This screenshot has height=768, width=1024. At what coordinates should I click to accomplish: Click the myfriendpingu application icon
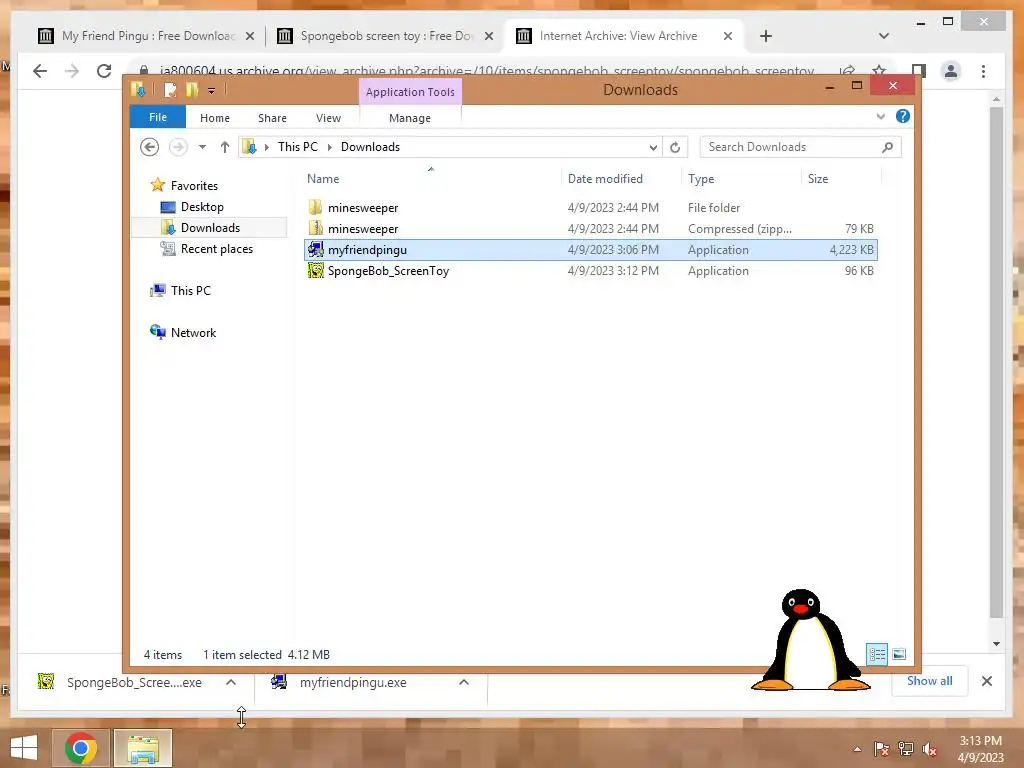315,249
